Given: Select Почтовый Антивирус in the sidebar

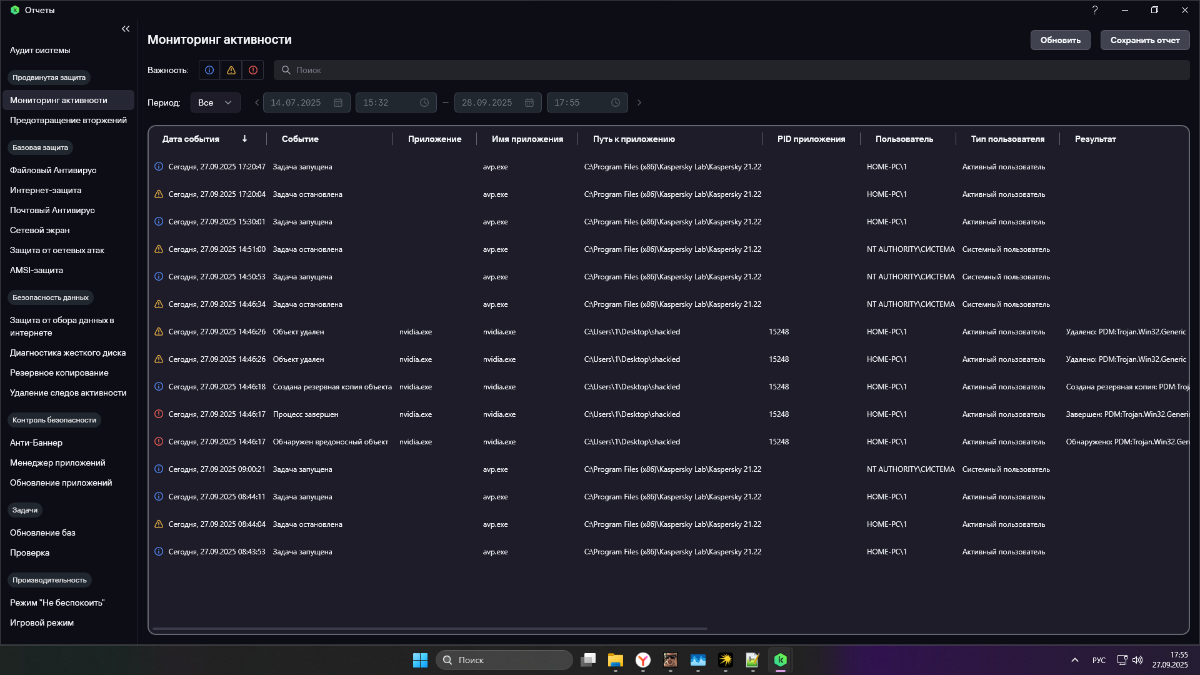Looking at the screenshot, I should point(52,210).
